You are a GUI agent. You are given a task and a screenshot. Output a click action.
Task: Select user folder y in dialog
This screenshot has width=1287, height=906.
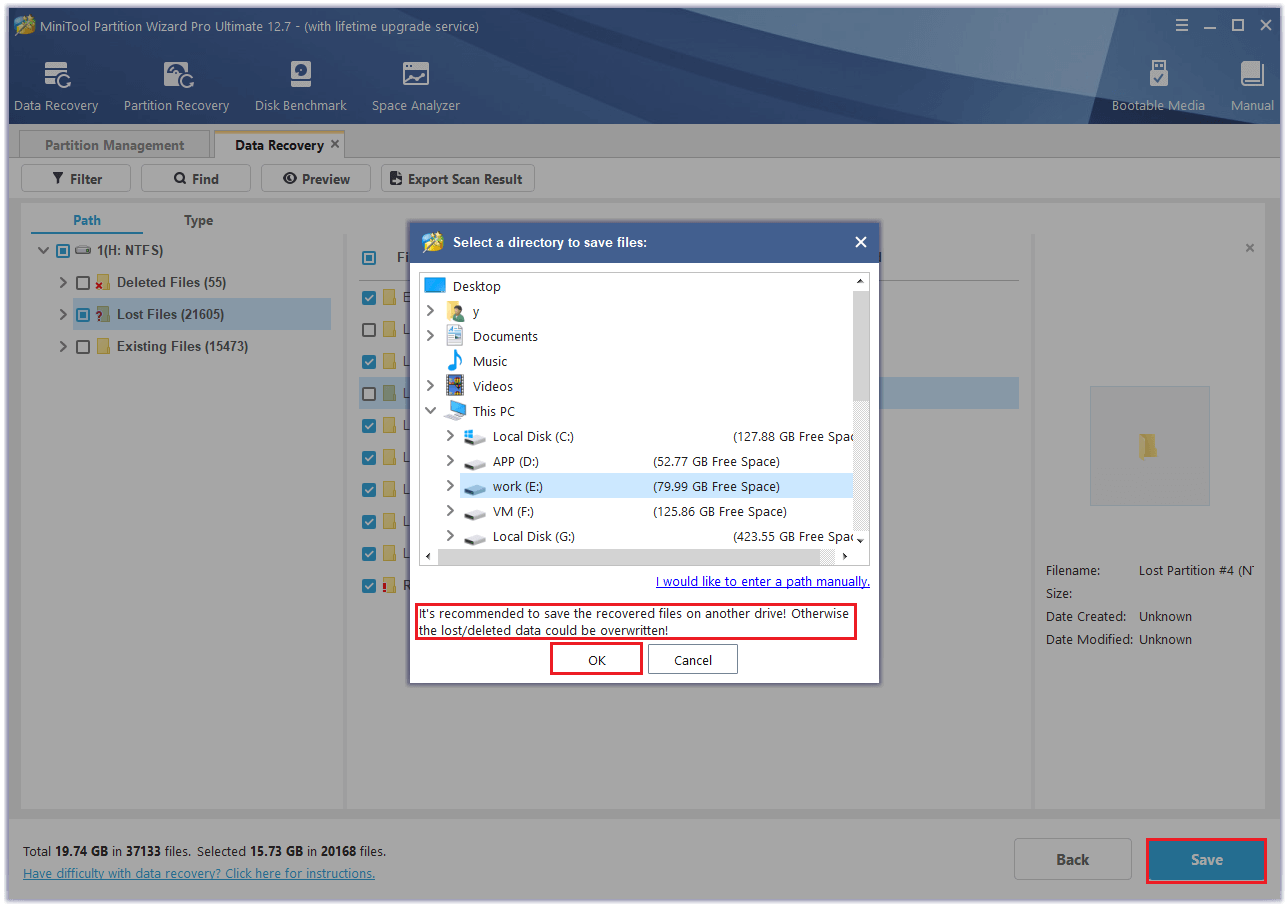click(x=463, y=311)
